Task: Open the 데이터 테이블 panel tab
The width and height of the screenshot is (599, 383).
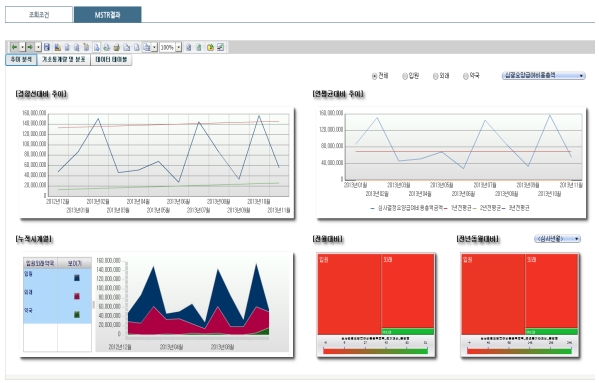Action: [111, 60]
